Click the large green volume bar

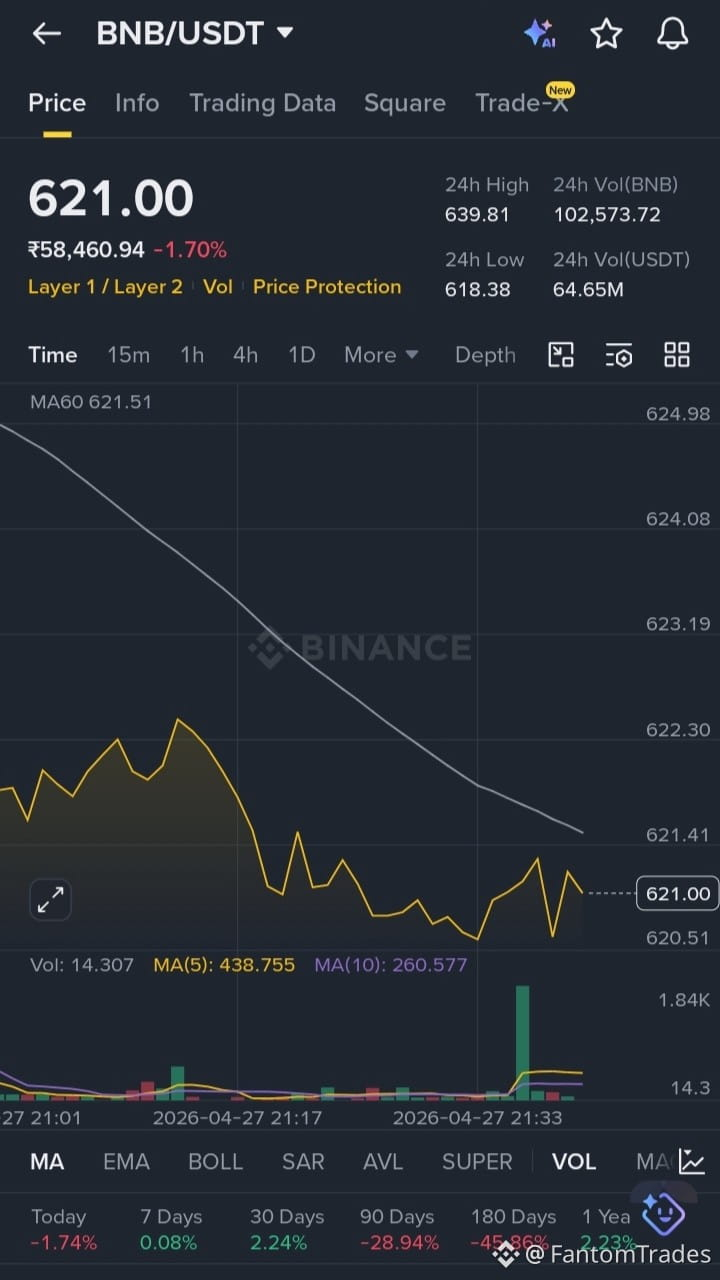pos(522,1042)
